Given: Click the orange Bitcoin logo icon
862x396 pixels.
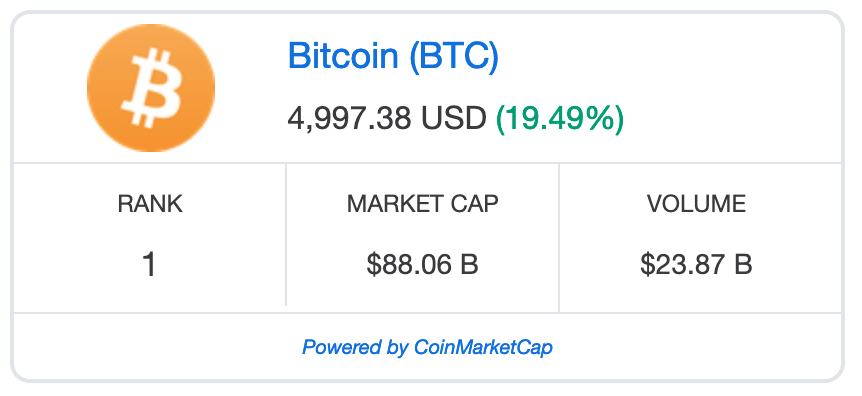Looking at the screenshot, I should tap(151, 88).
